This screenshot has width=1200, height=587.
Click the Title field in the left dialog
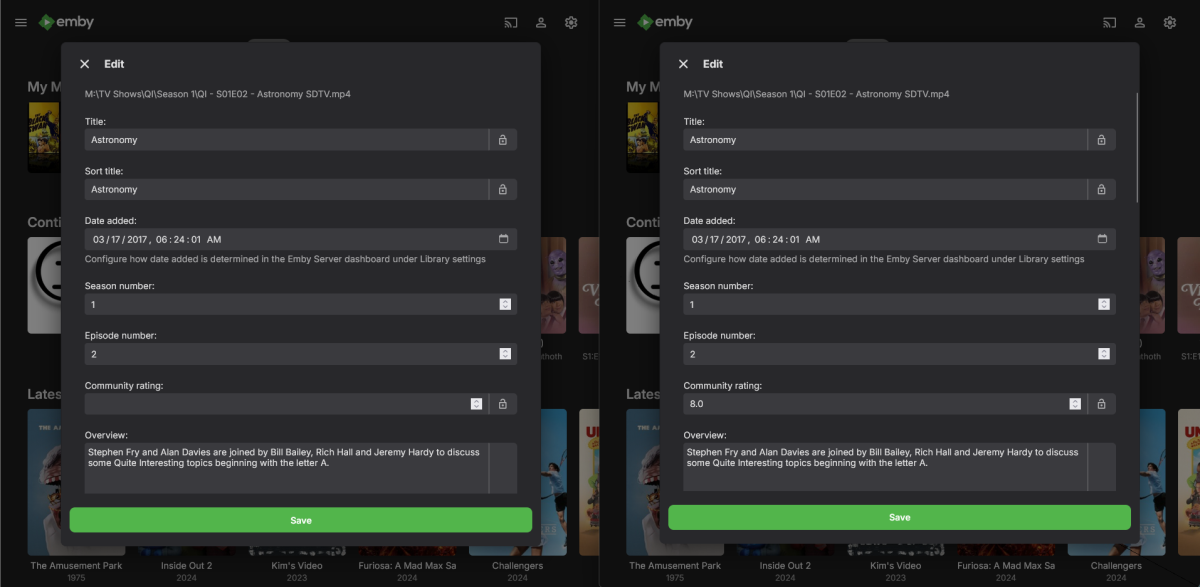click(286, 140)
